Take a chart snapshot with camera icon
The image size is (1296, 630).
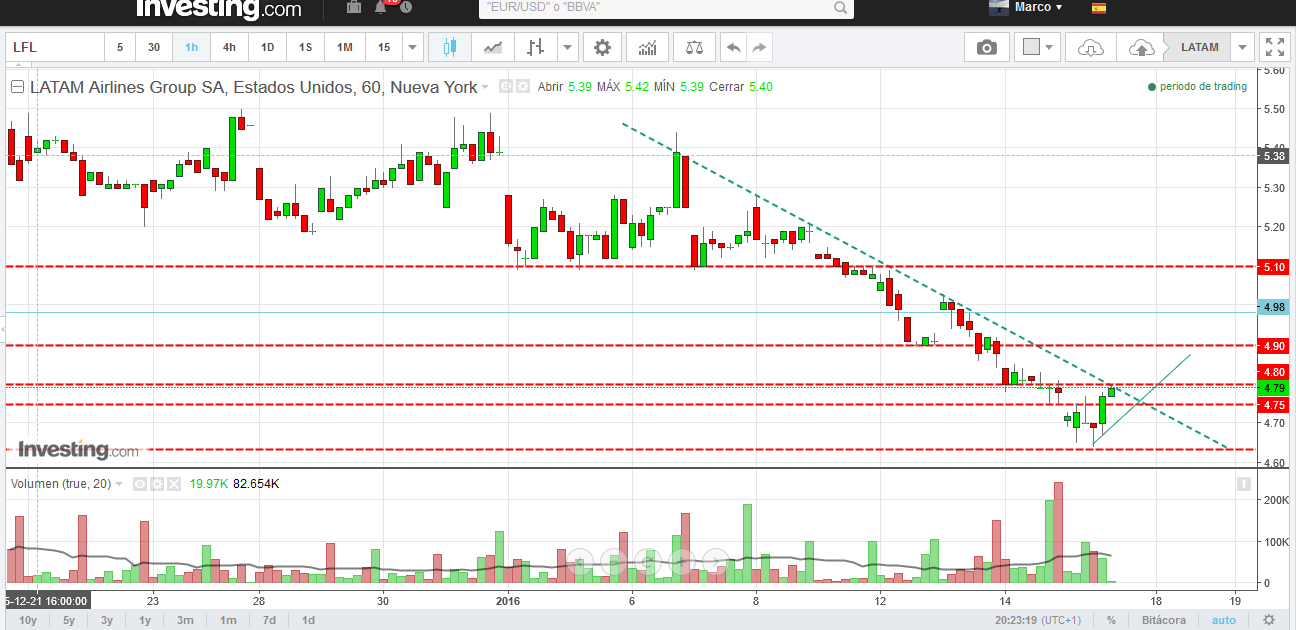tap(987, 47)
